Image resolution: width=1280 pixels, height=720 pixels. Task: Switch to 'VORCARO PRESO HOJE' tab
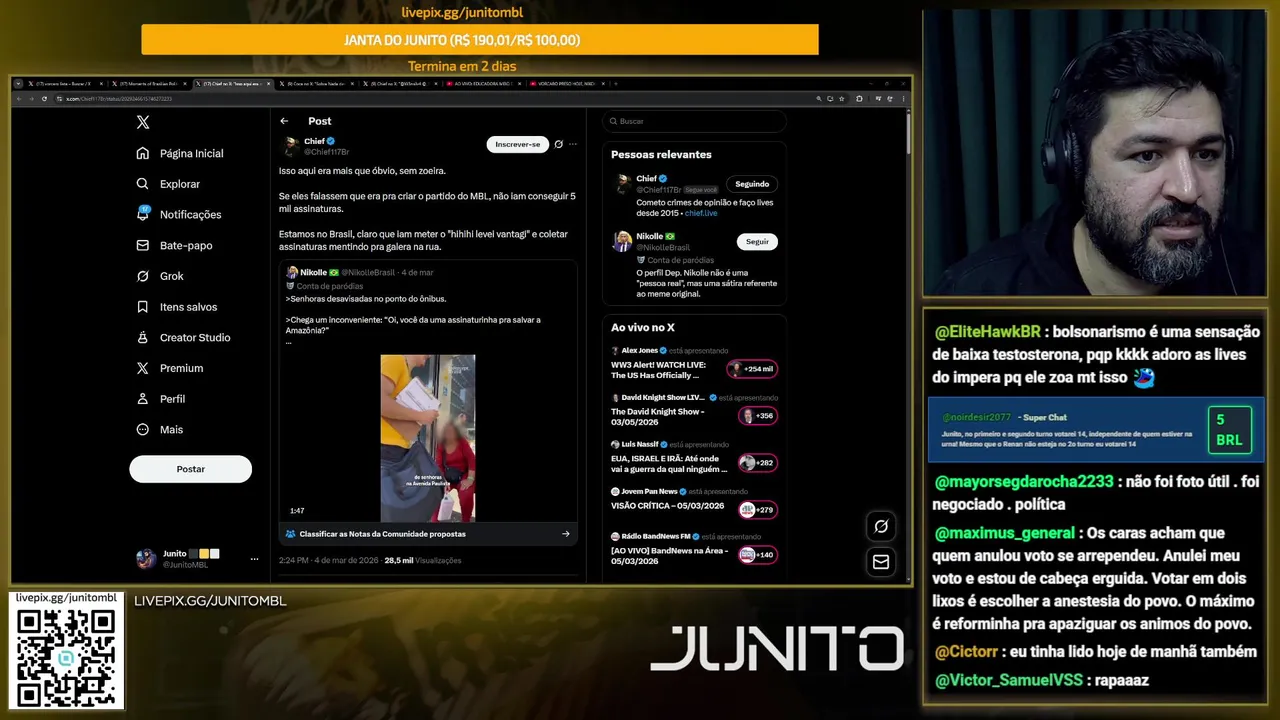tap(567, 84)
